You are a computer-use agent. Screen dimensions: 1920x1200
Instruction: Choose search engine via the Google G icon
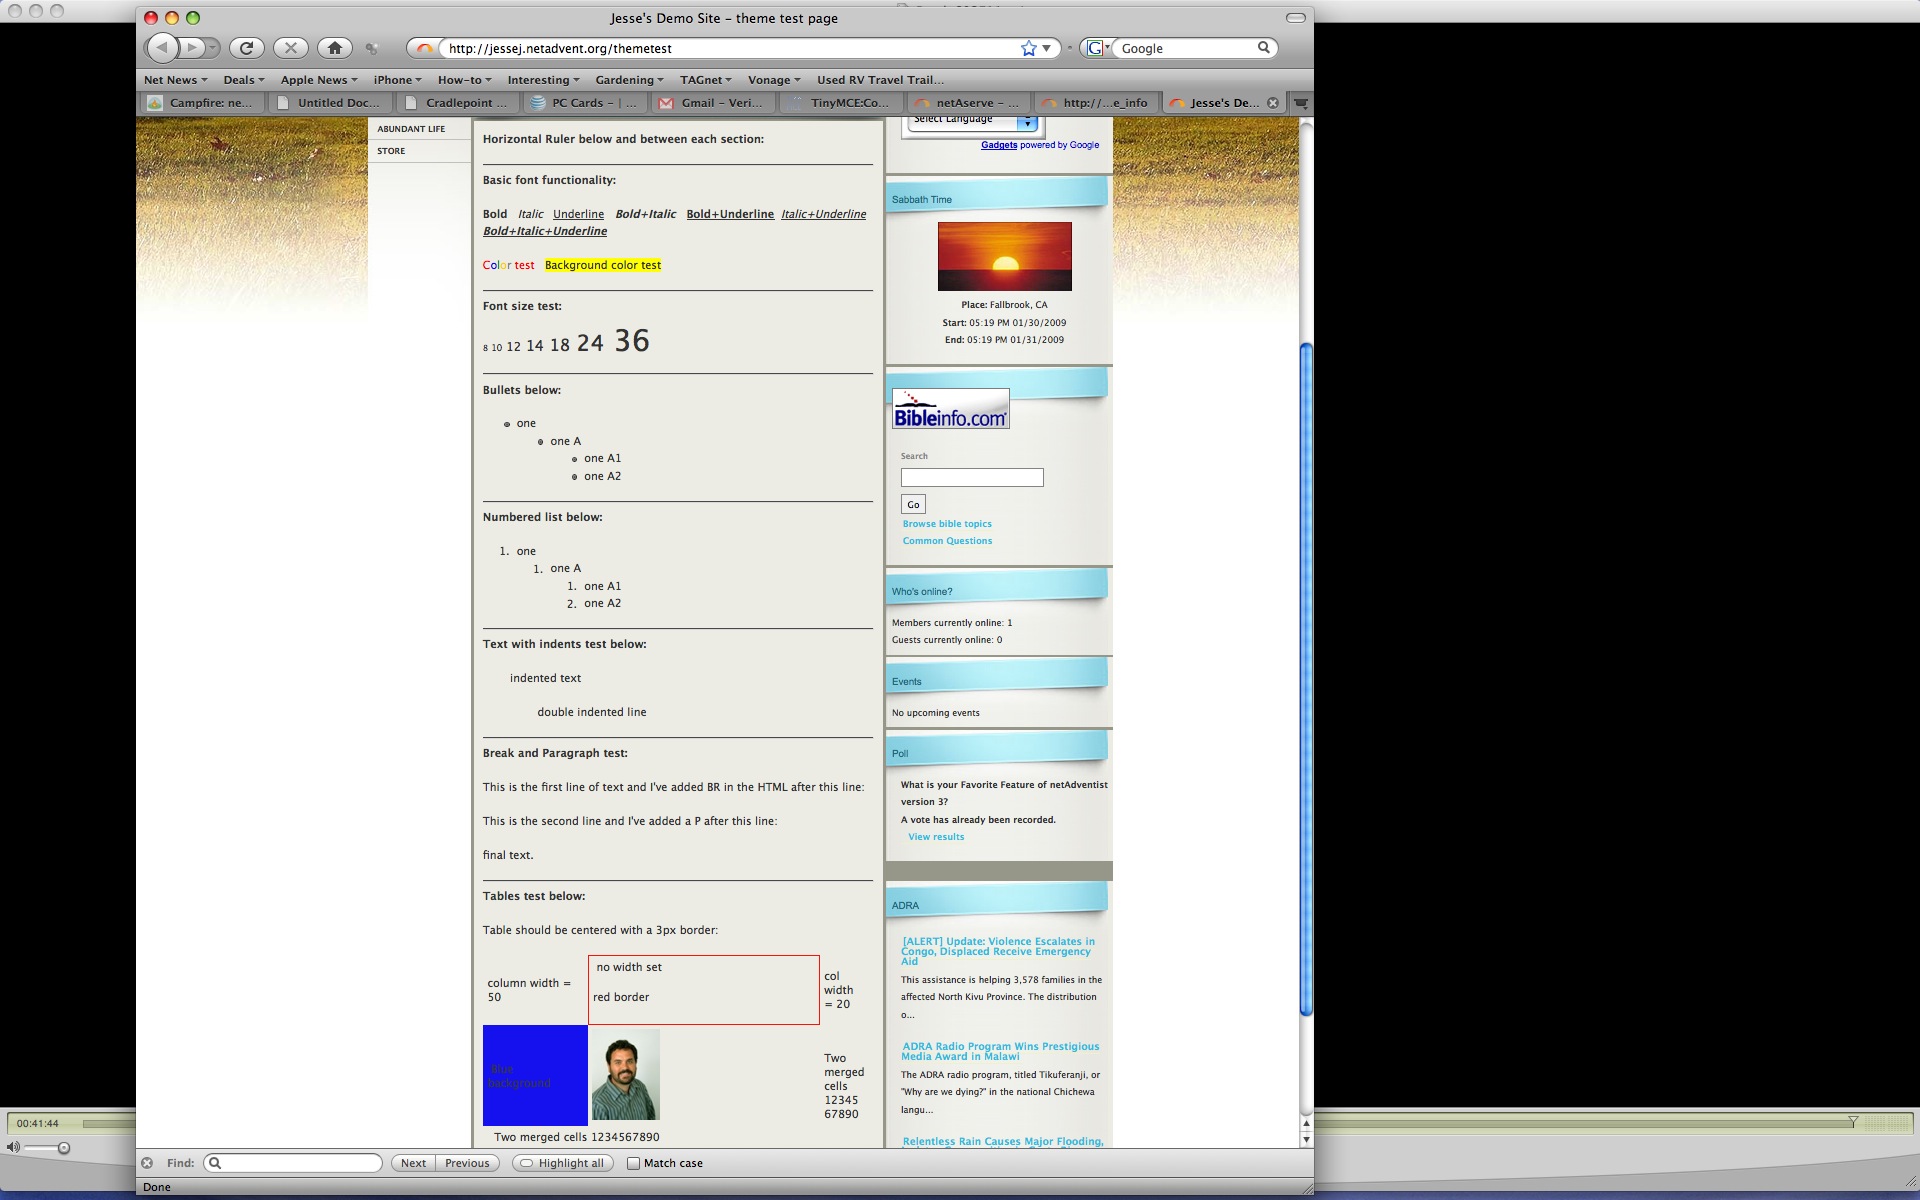coord(1097,48)
